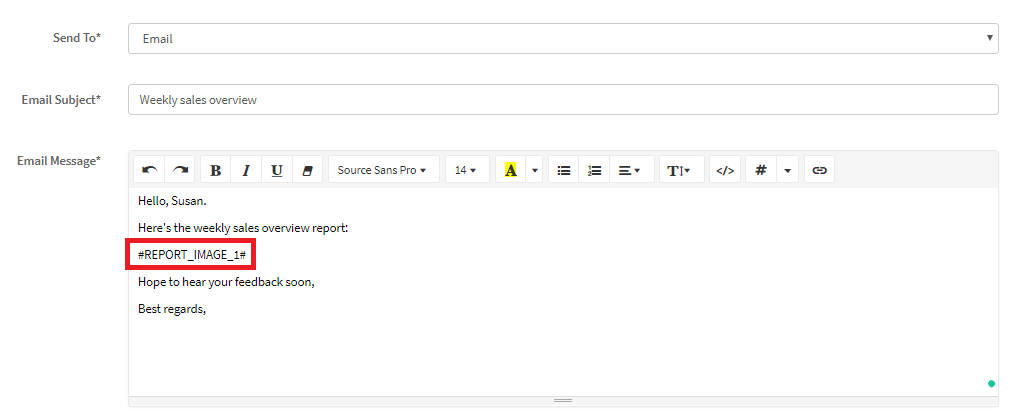This screenshot has width=1019, height=411.
Task: Open the Source Sans Pro font dropdown
Action: click(383, 170)
